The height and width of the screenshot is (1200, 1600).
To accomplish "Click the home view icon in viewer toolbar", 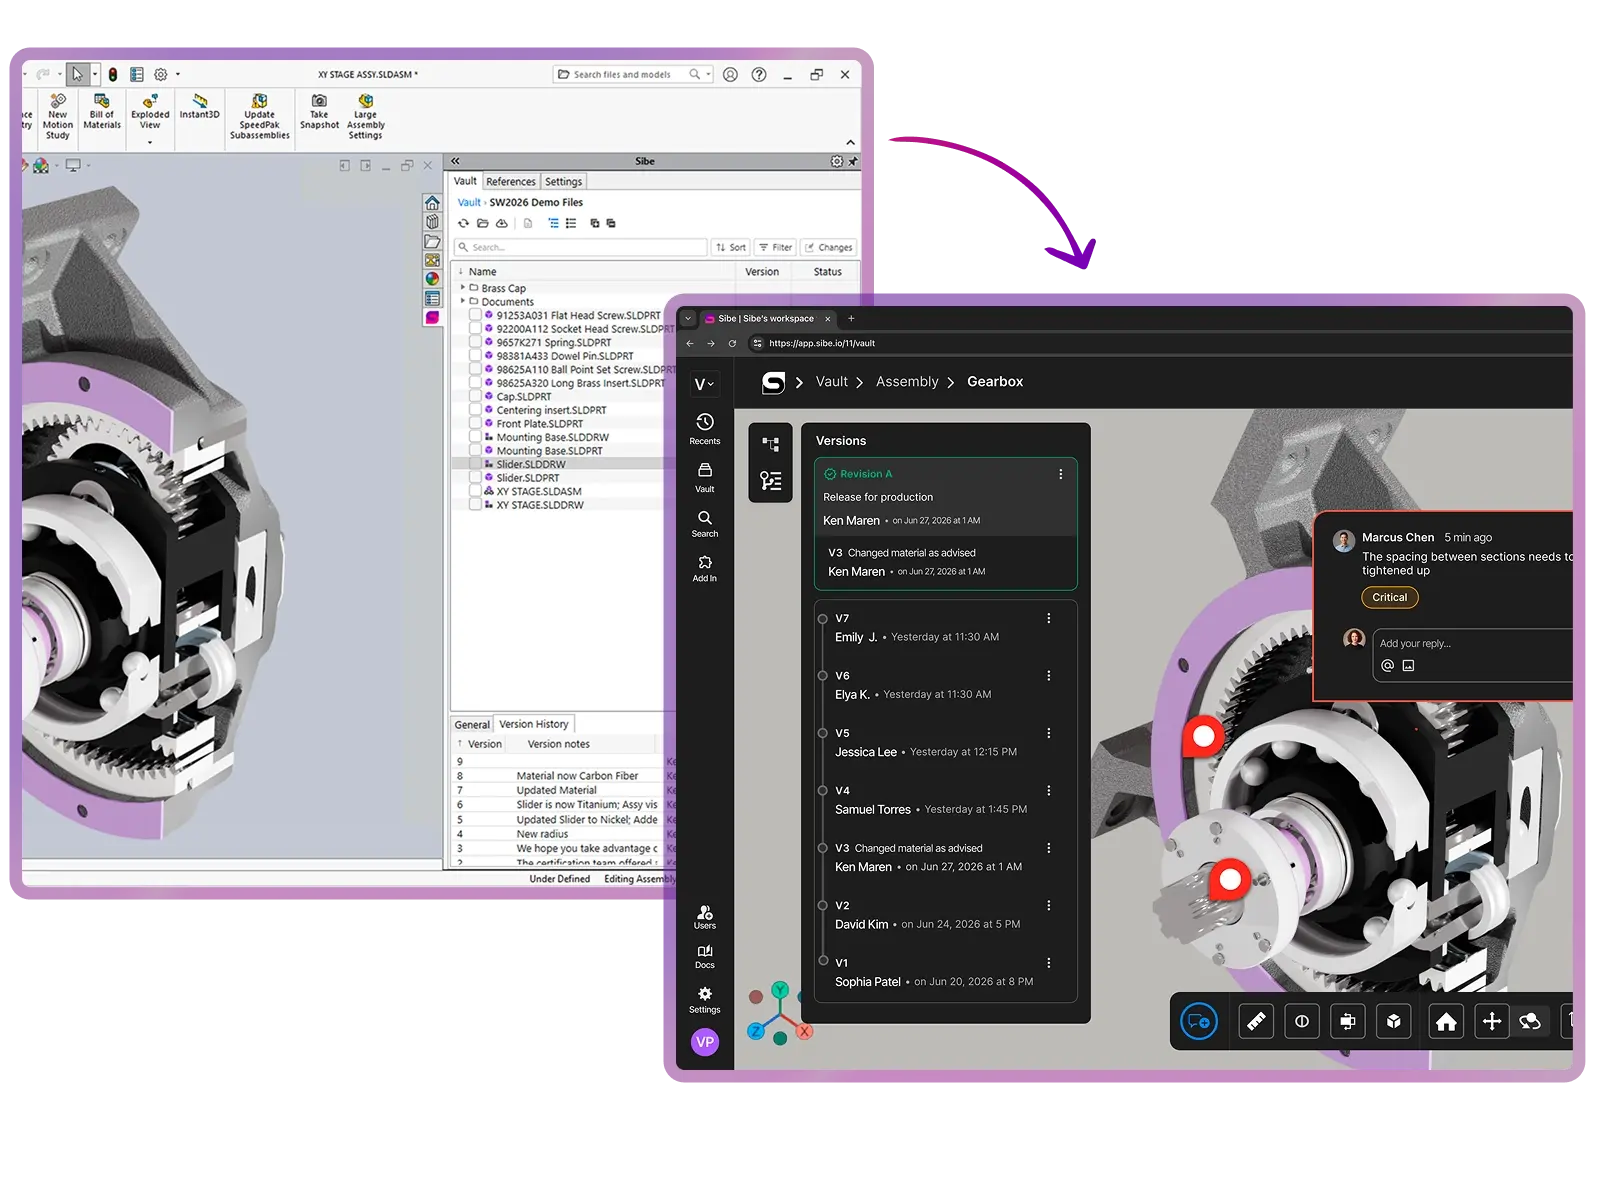I will tap(1446, 1021).
